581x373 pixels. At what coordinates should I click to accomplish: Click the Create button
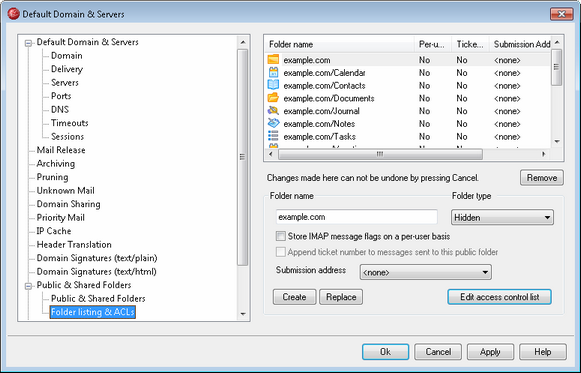tap(294, 297)
